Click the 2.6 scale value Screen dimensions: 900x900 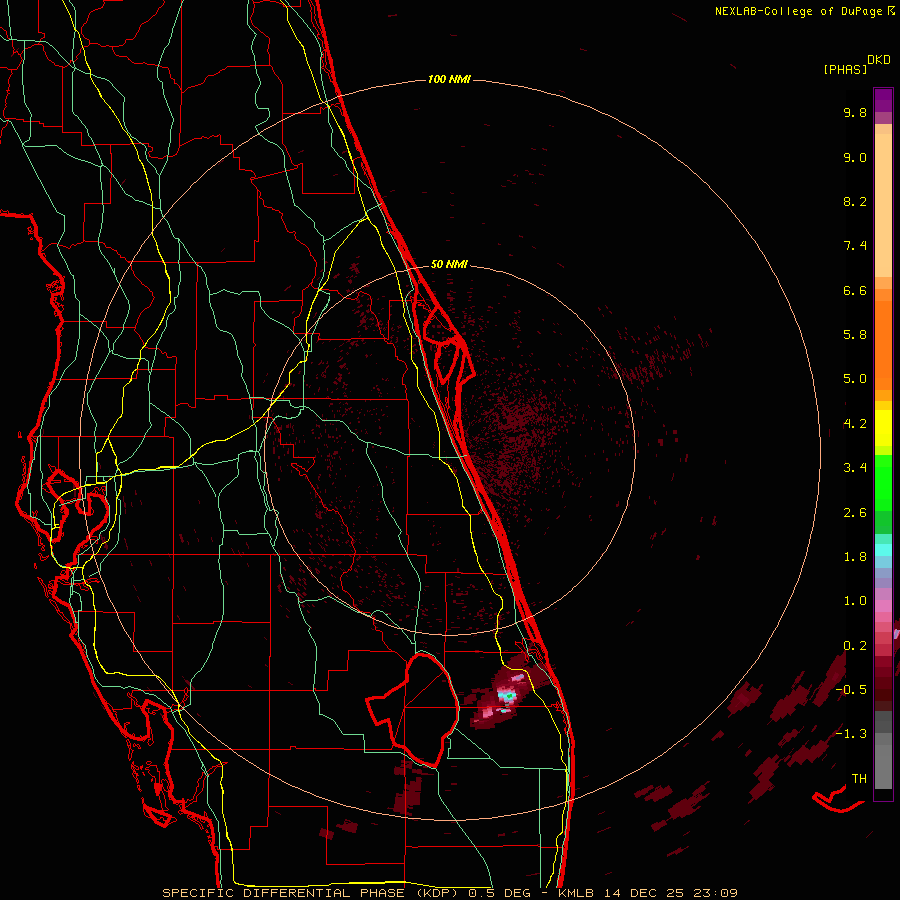(x=855, y=513)
